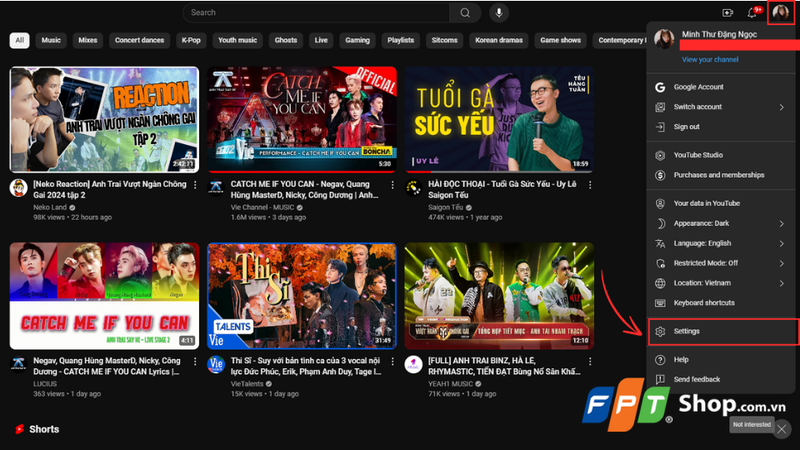
Task: Expand Location: Vietnam submenu
Action: click(x=782, y=283)
